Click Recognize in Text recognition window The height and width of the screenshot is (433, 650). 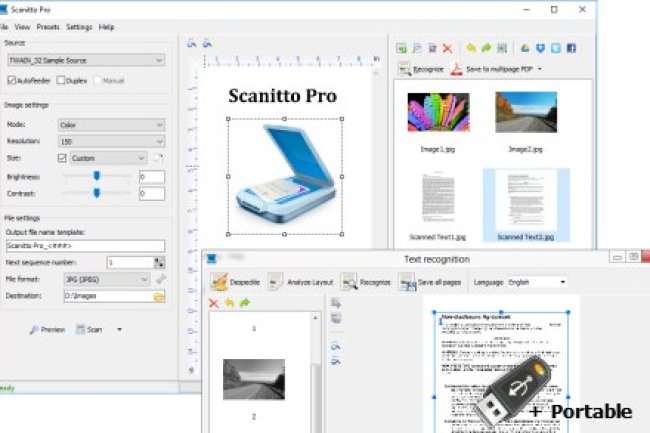pyautogui.click(x=366, y=282)
